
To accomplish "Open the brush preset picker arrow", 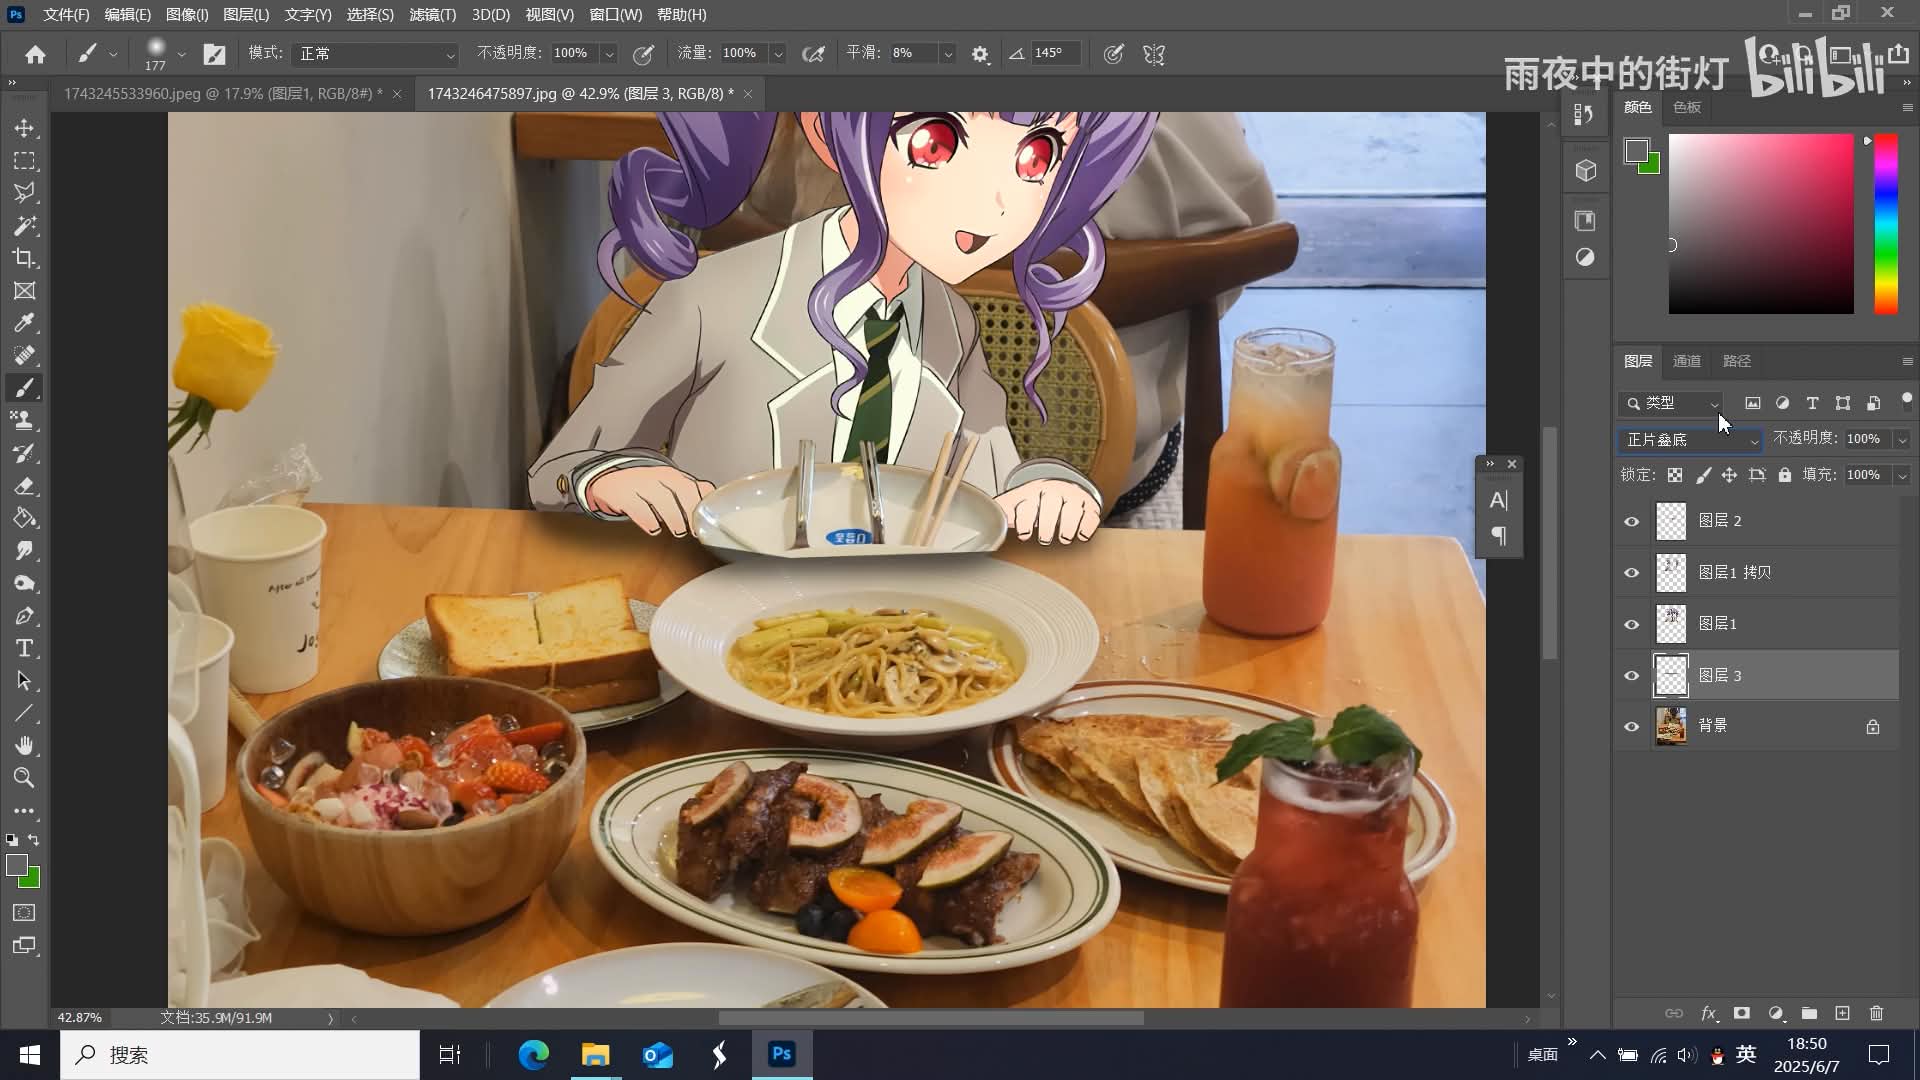I will (x=181, y=54).
